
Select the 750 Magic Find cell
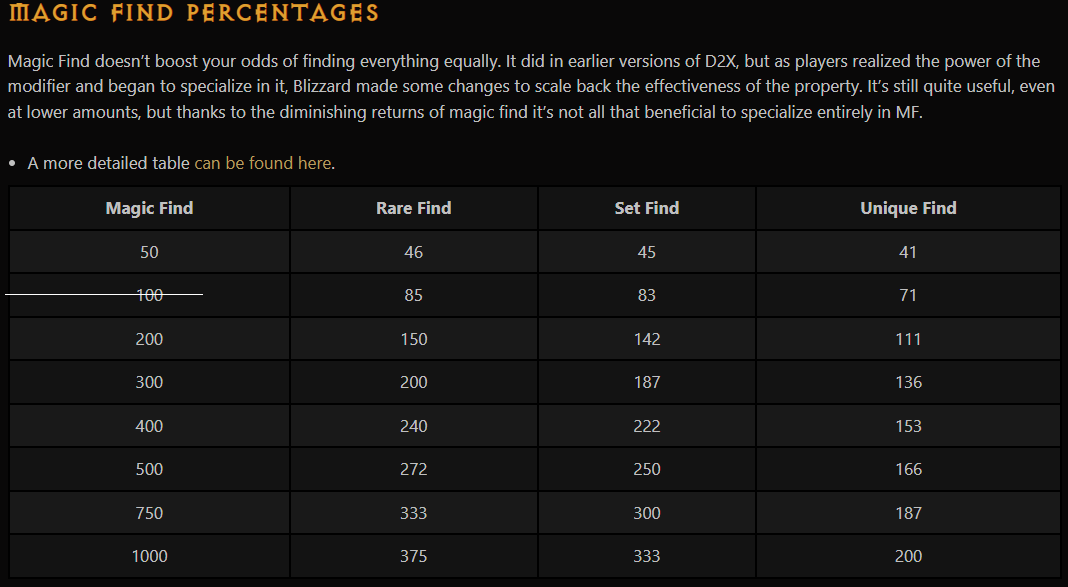click(x=149, y=513)
